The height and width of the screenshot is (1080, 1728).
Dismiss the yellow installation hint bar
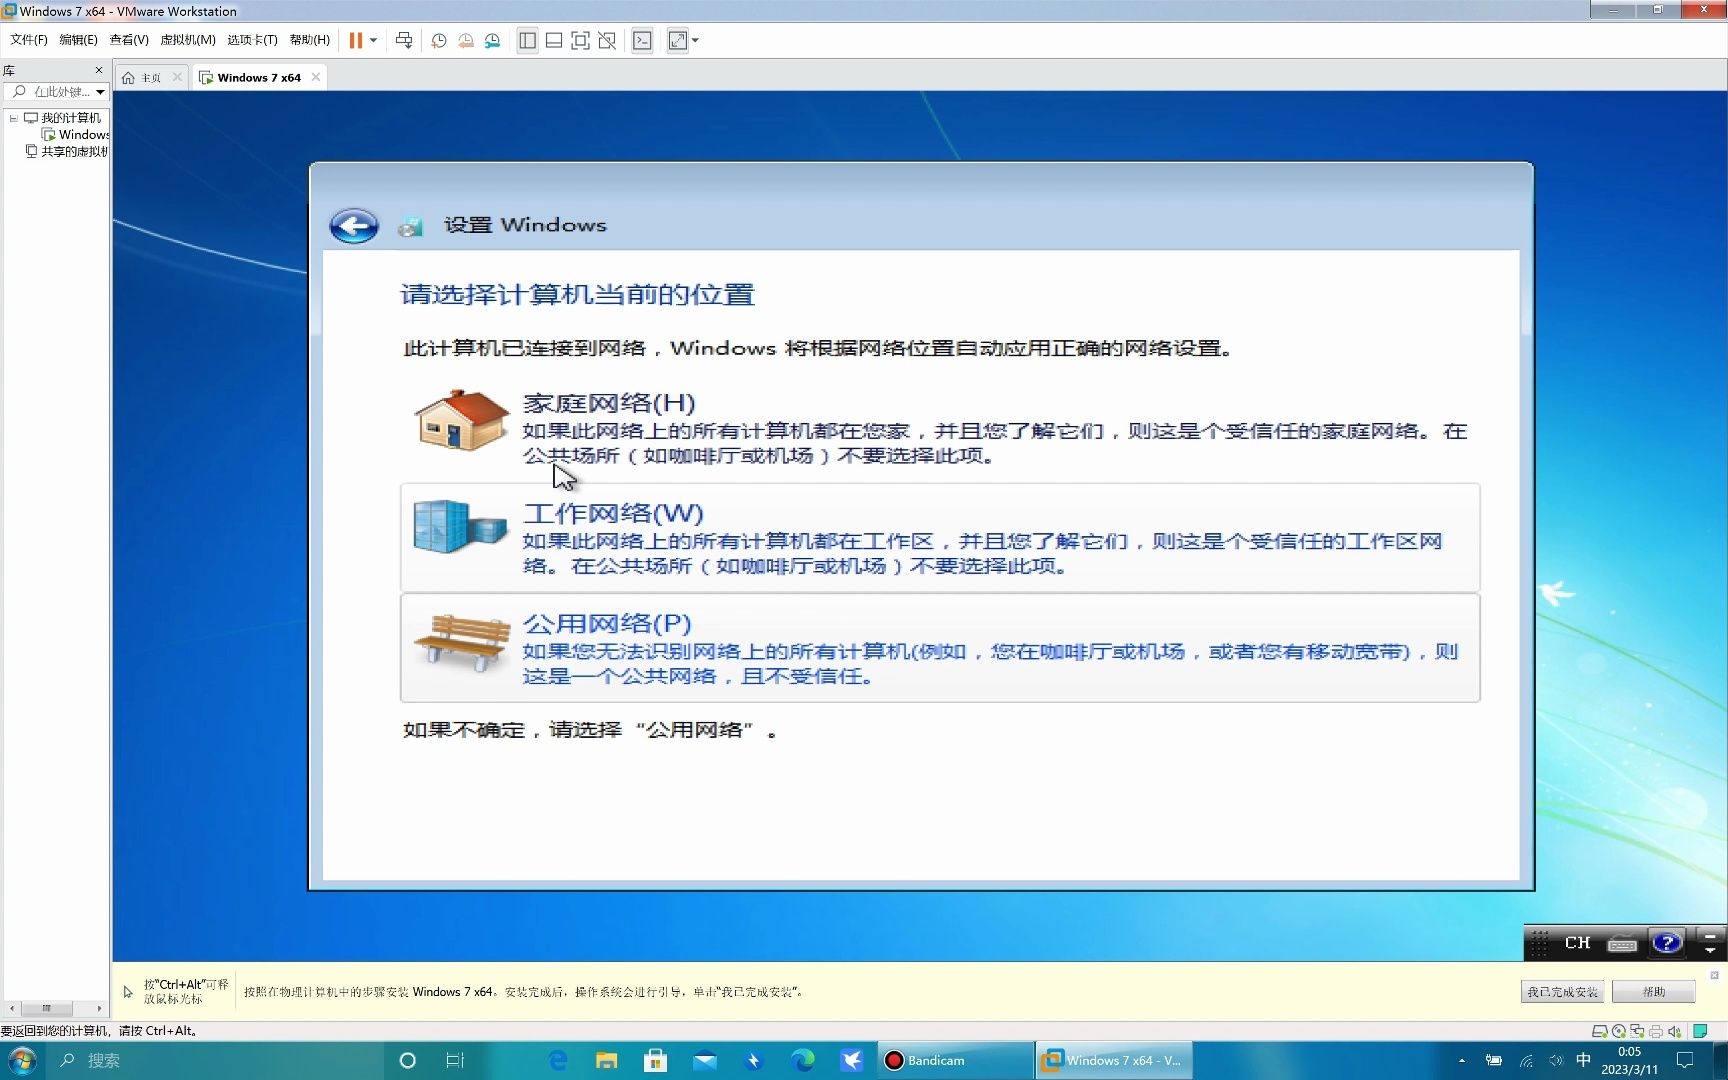[x=1714, y=975]
